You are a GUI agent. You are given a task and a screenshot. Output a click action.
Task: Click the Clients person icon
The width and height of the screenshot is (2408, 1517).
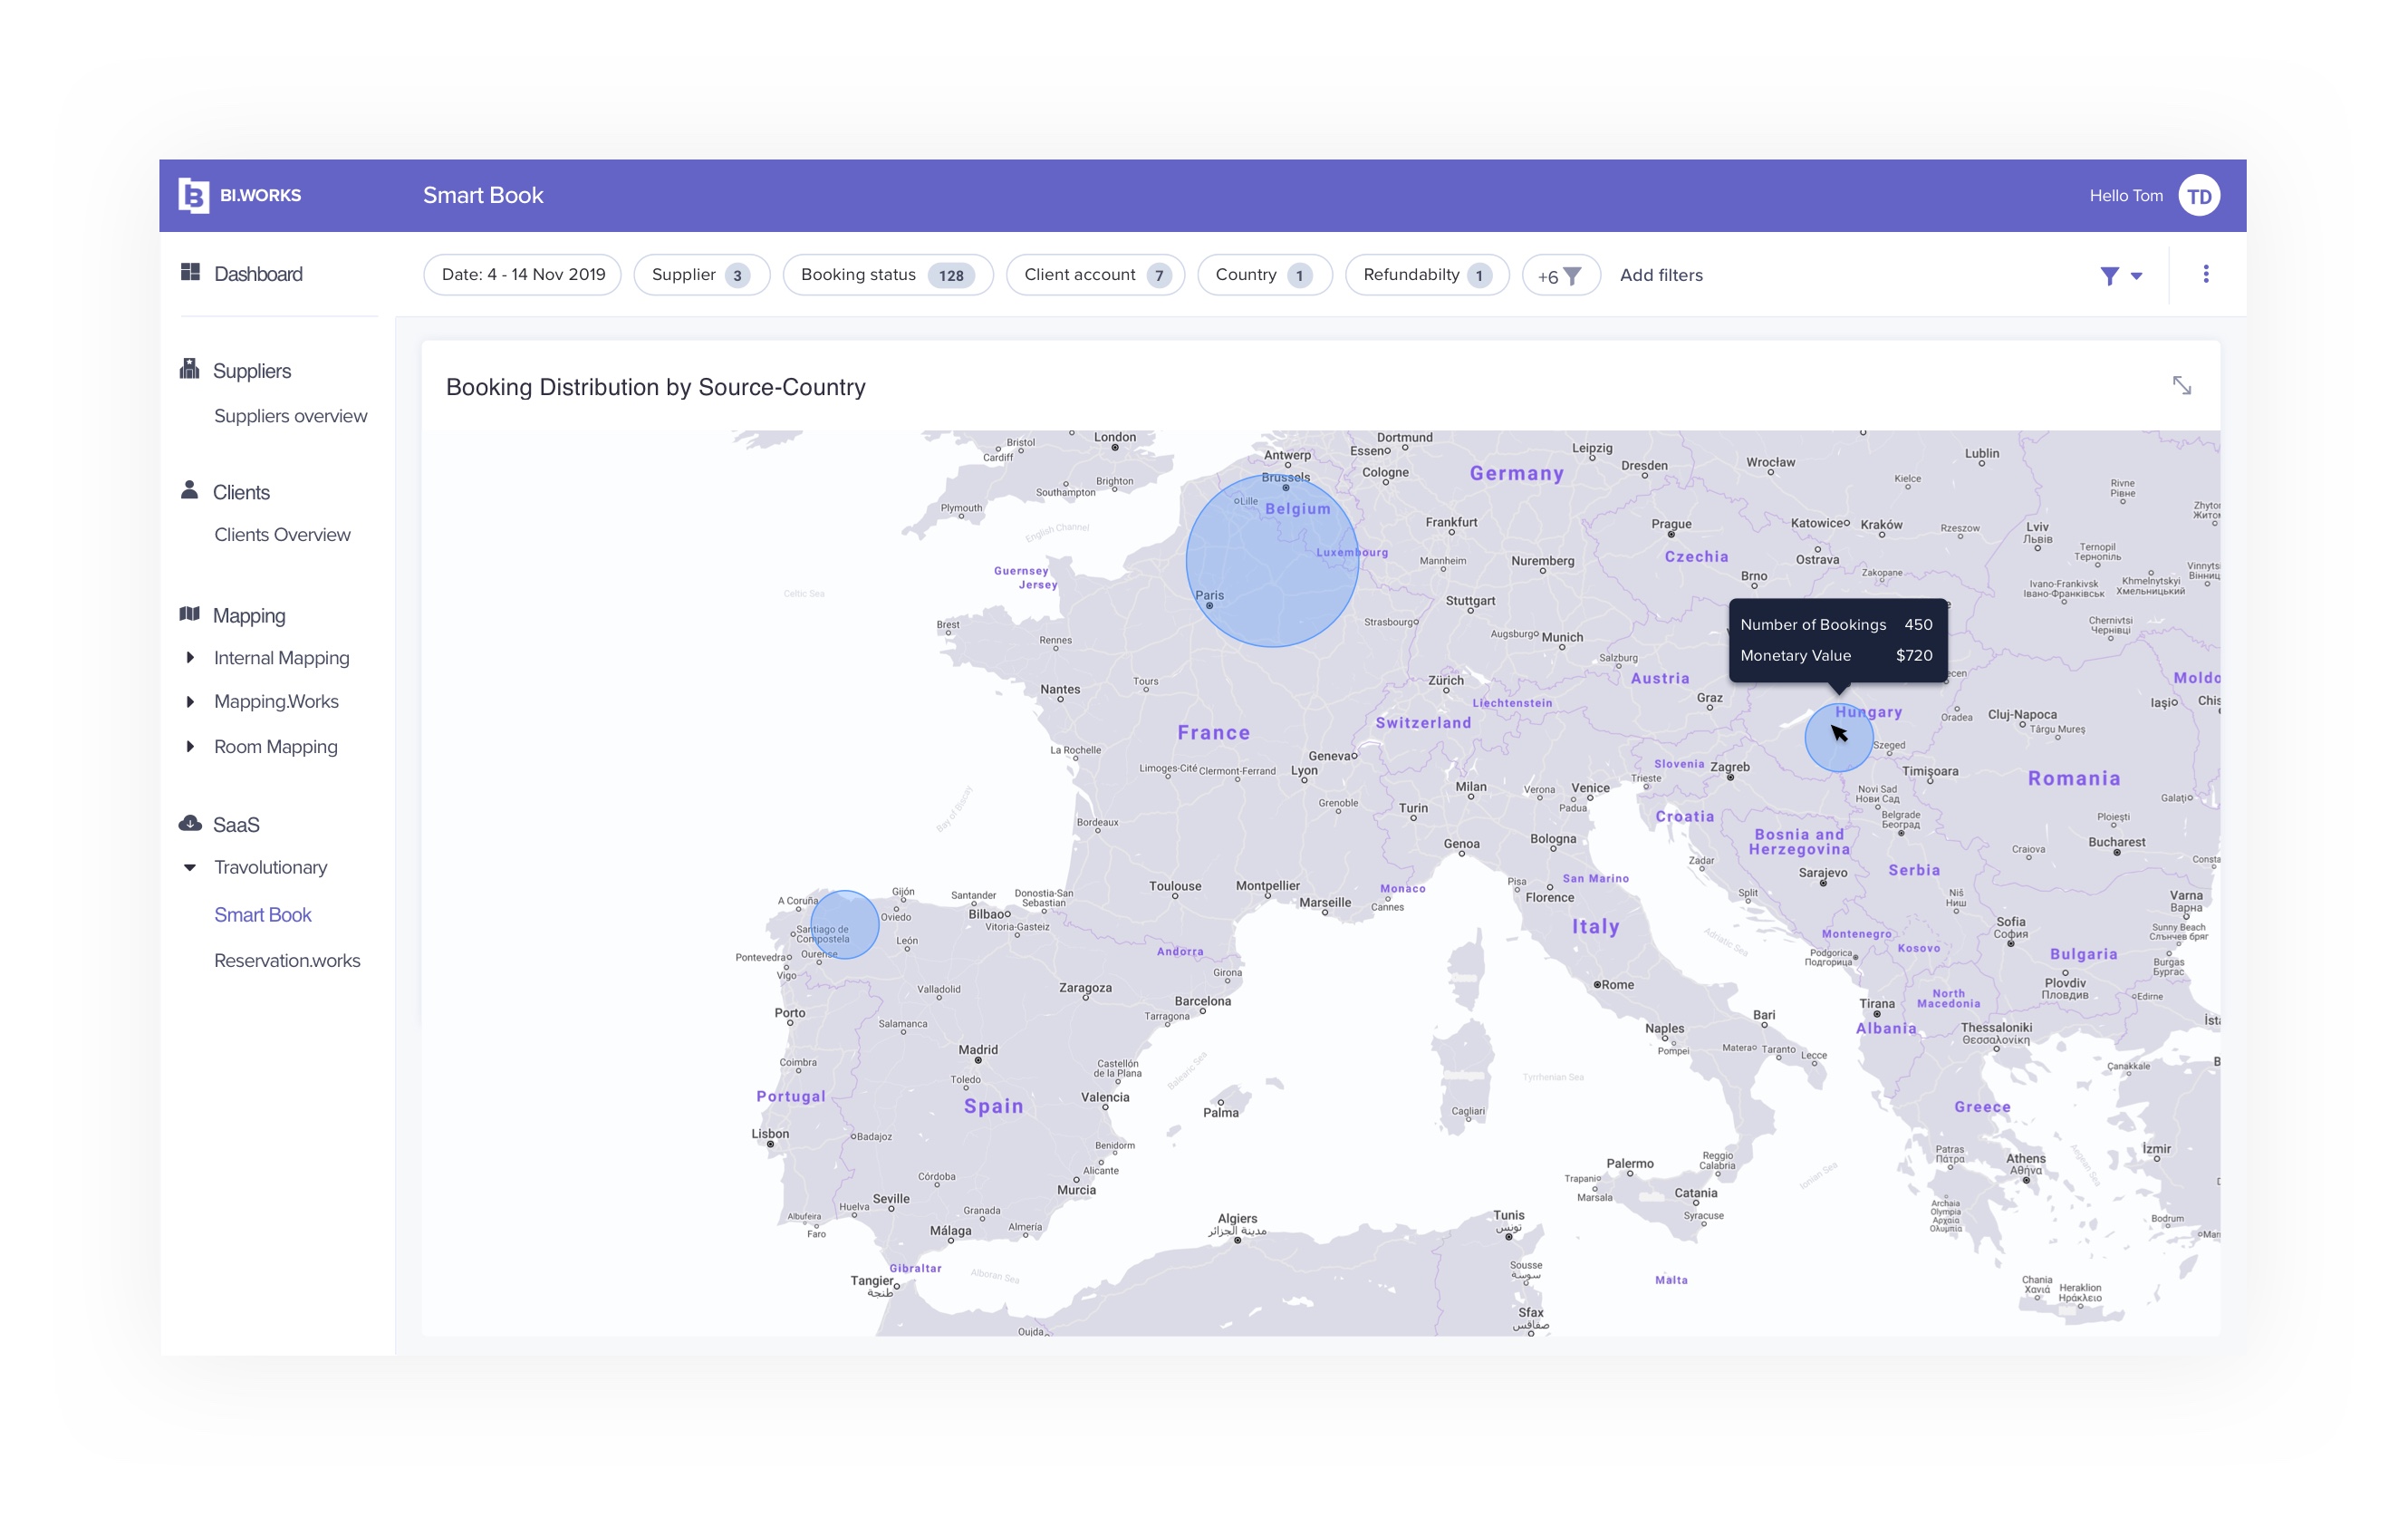tap(189, 490)
